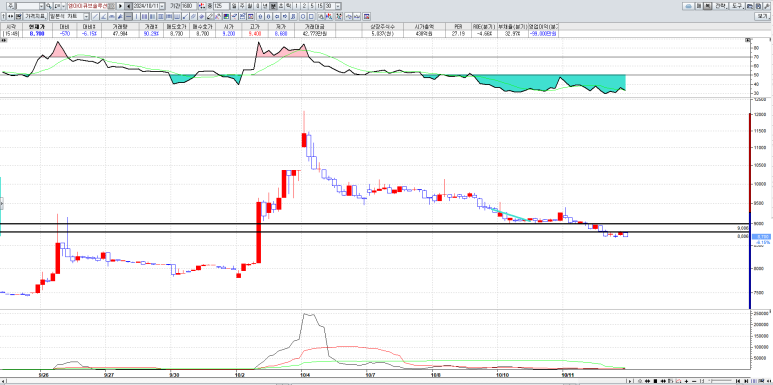Adjust the chart zoom slider at bottom
The height and width of the screenshot is (385, 773).
tap(720, 381)
